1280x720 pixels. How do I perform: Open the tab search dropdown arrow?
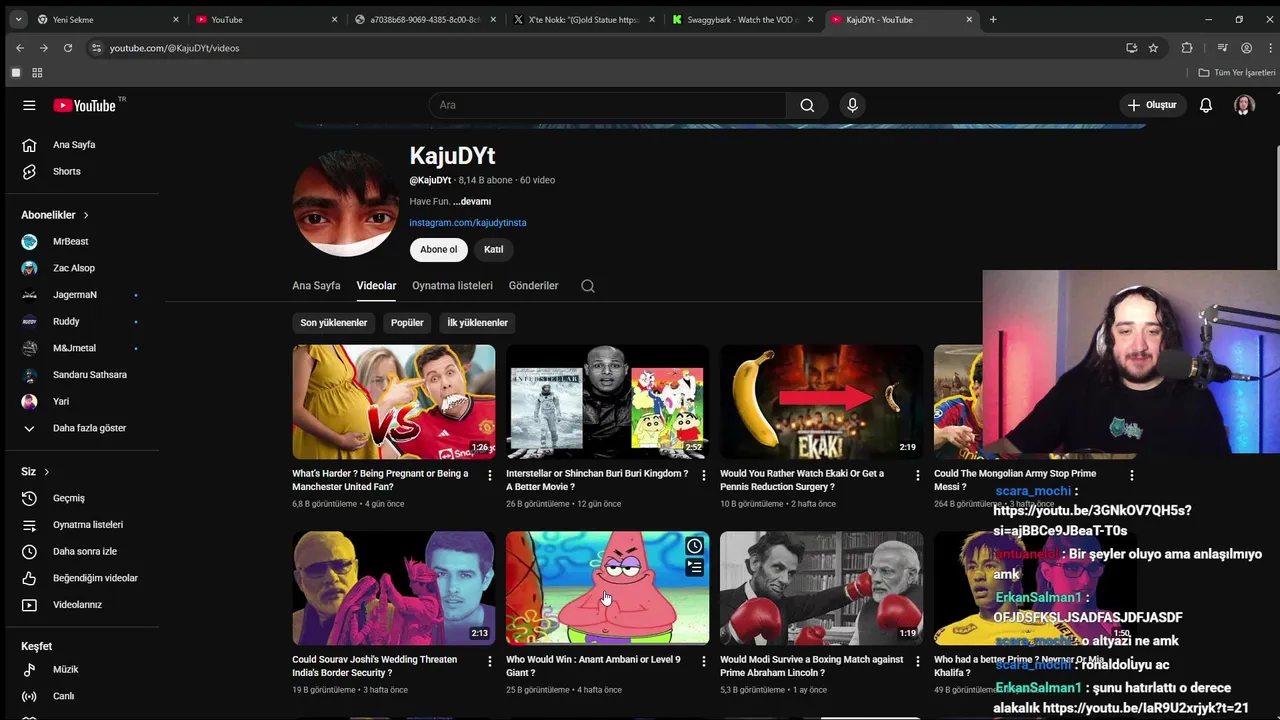pyautogui.click(x=17, y=19)
